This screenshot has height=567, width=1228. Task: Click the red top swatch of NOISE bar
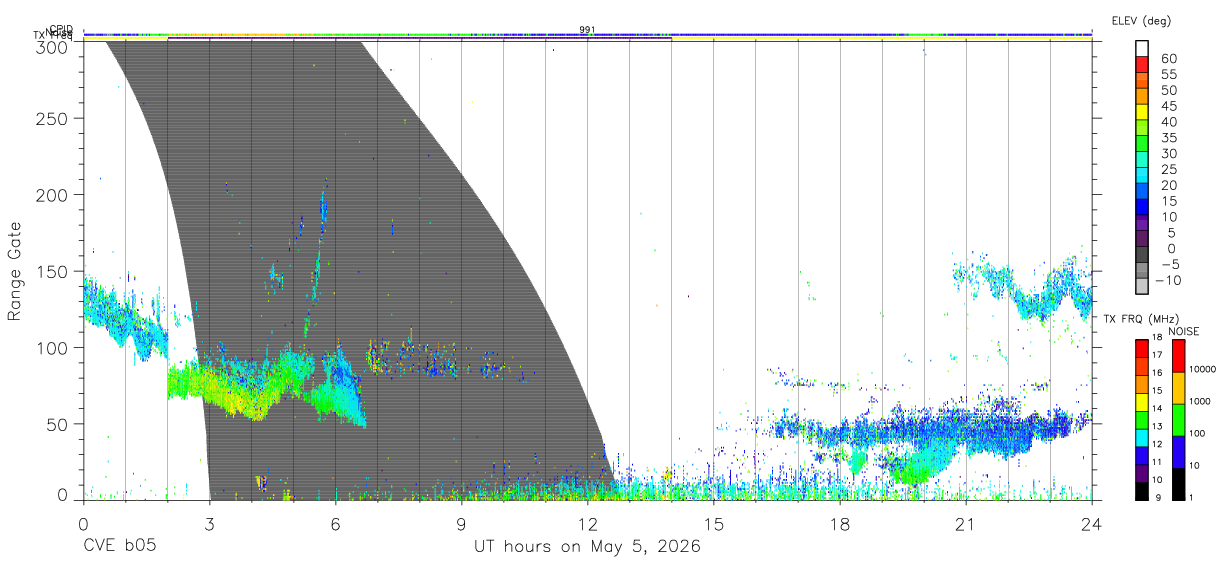(1179, 356)
